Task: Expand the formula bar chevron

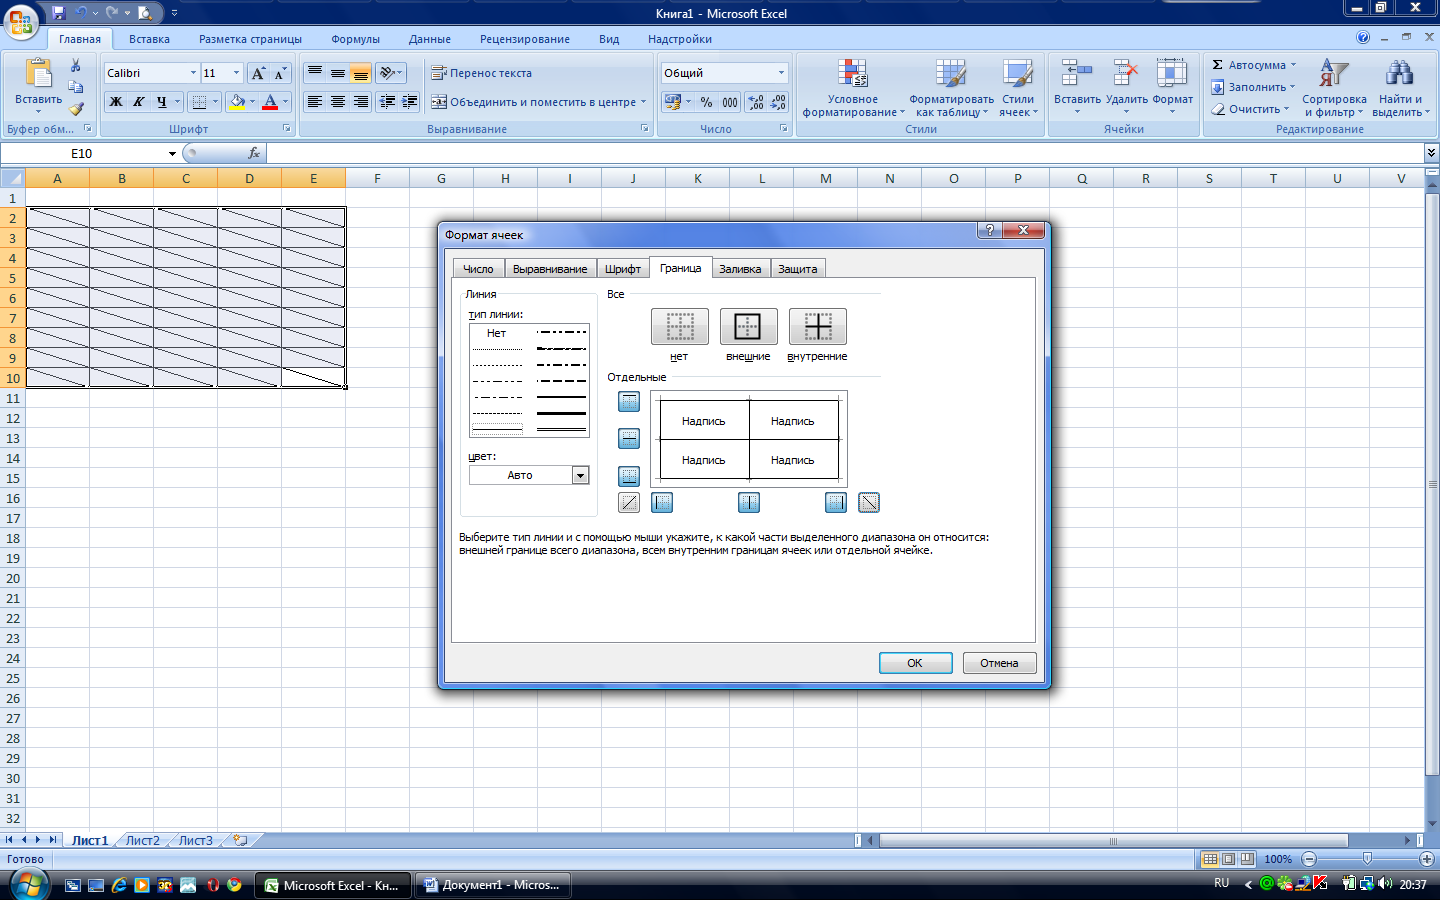Action: [x=1431, y=153]
